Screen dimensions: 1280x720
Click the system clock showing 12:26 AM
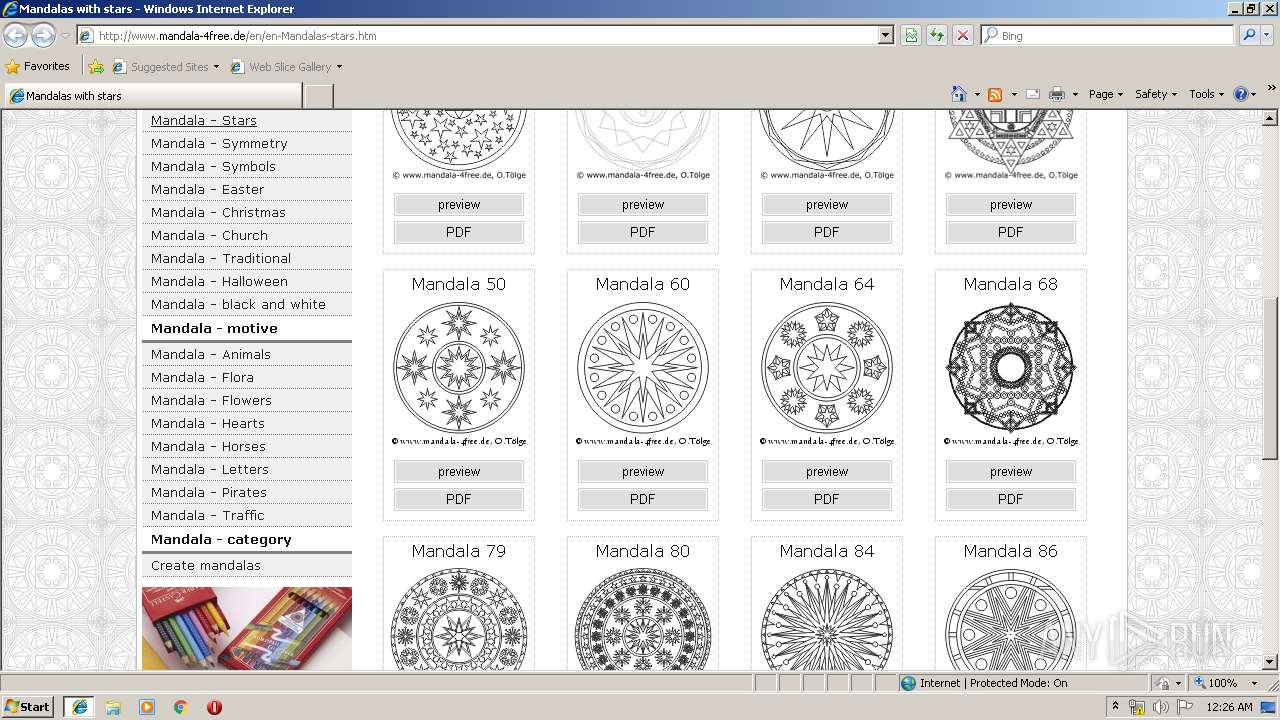[x=1229, y=707]
